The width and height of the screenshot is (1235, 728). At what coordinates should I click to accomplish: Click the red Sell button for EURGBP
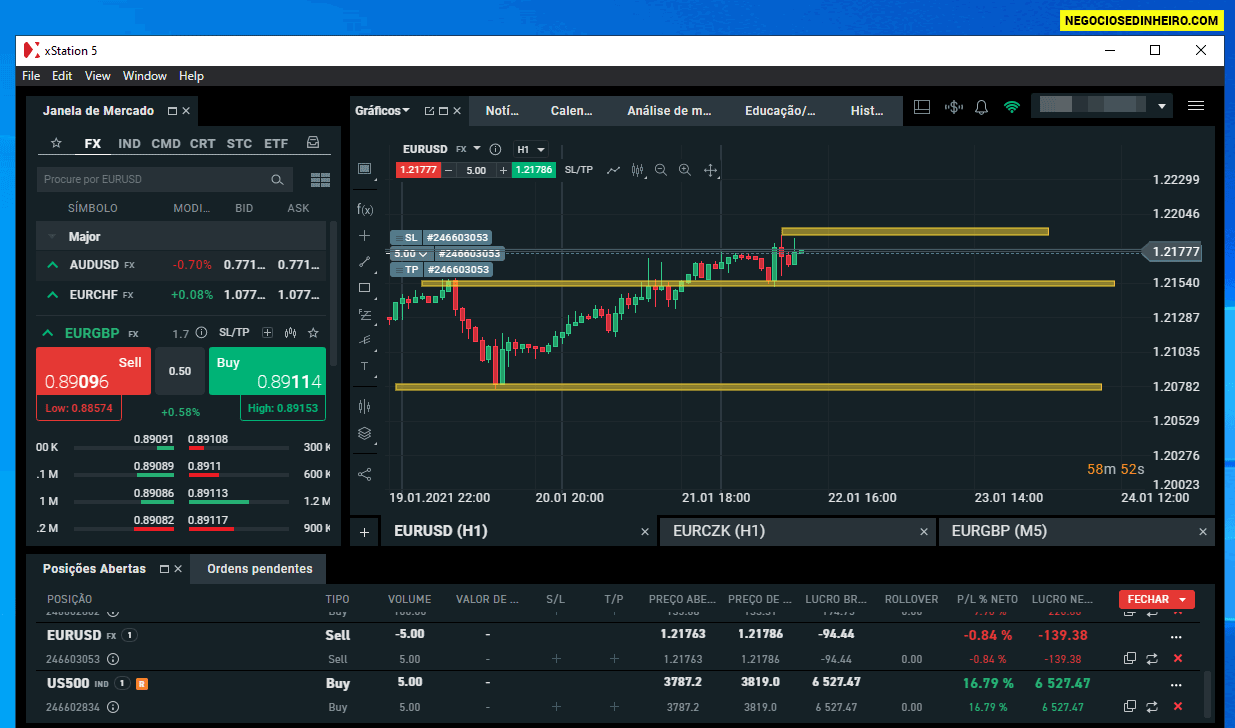pyautogui.click(x=92, y=370)
